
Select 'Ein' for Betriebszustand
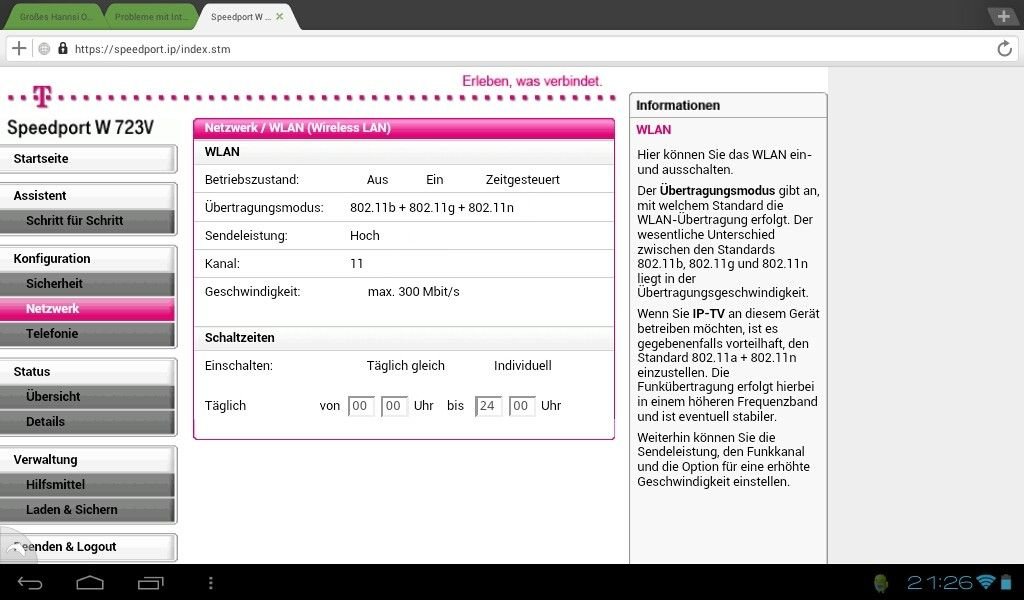point(434,180)
